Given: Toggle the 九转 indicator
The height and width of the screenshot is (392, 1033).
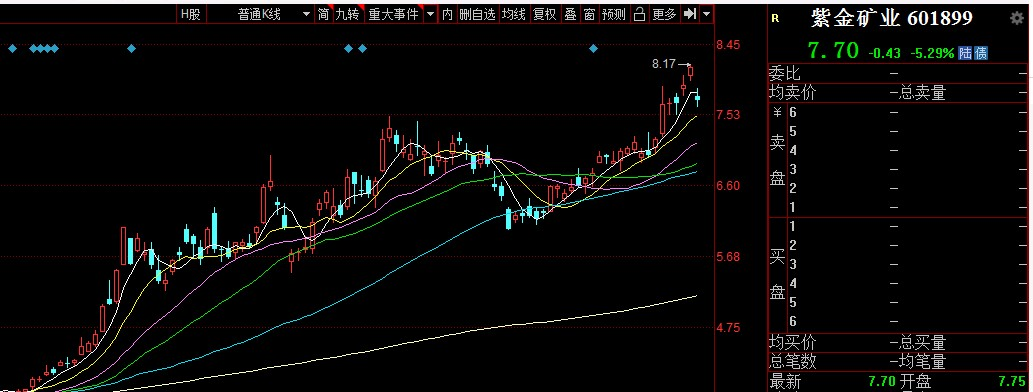Looking at the screenshot, I should pos(347,14).
